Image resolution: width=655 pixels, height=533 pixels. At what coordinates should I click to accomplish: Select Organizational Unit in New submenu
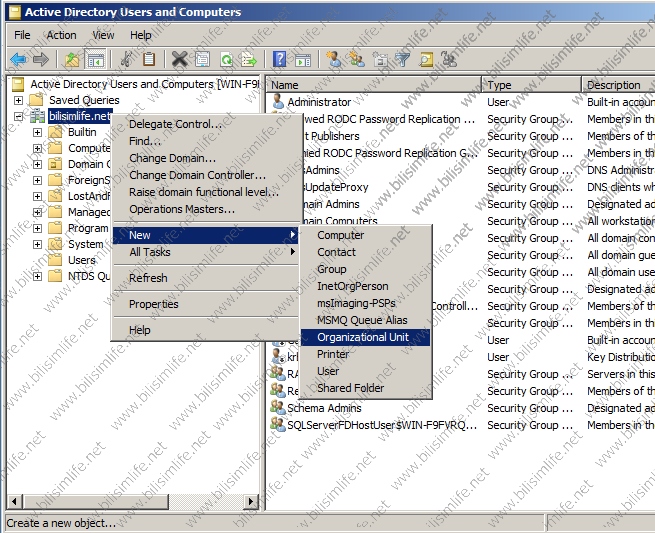(365, 337)
